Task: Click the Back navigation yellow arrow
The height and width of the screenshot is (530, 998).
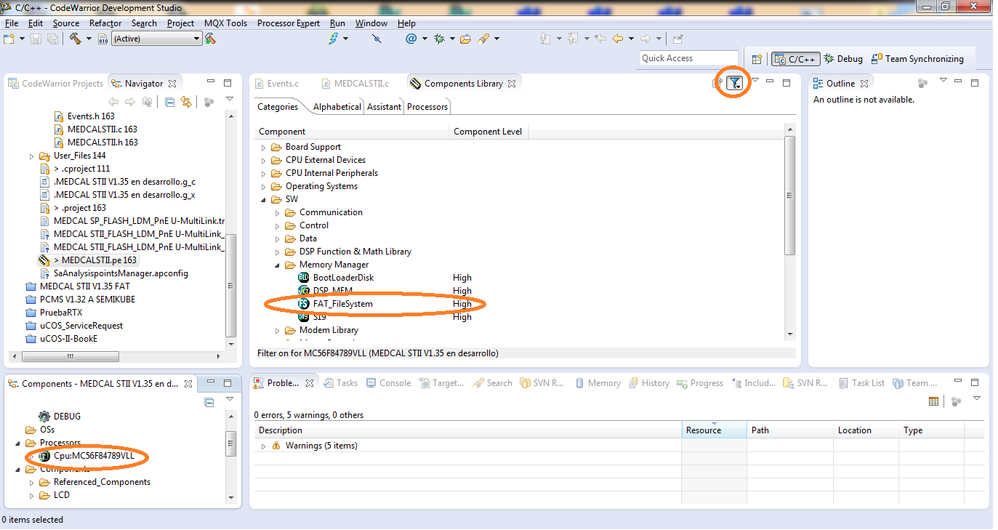Action: [618, 39]
